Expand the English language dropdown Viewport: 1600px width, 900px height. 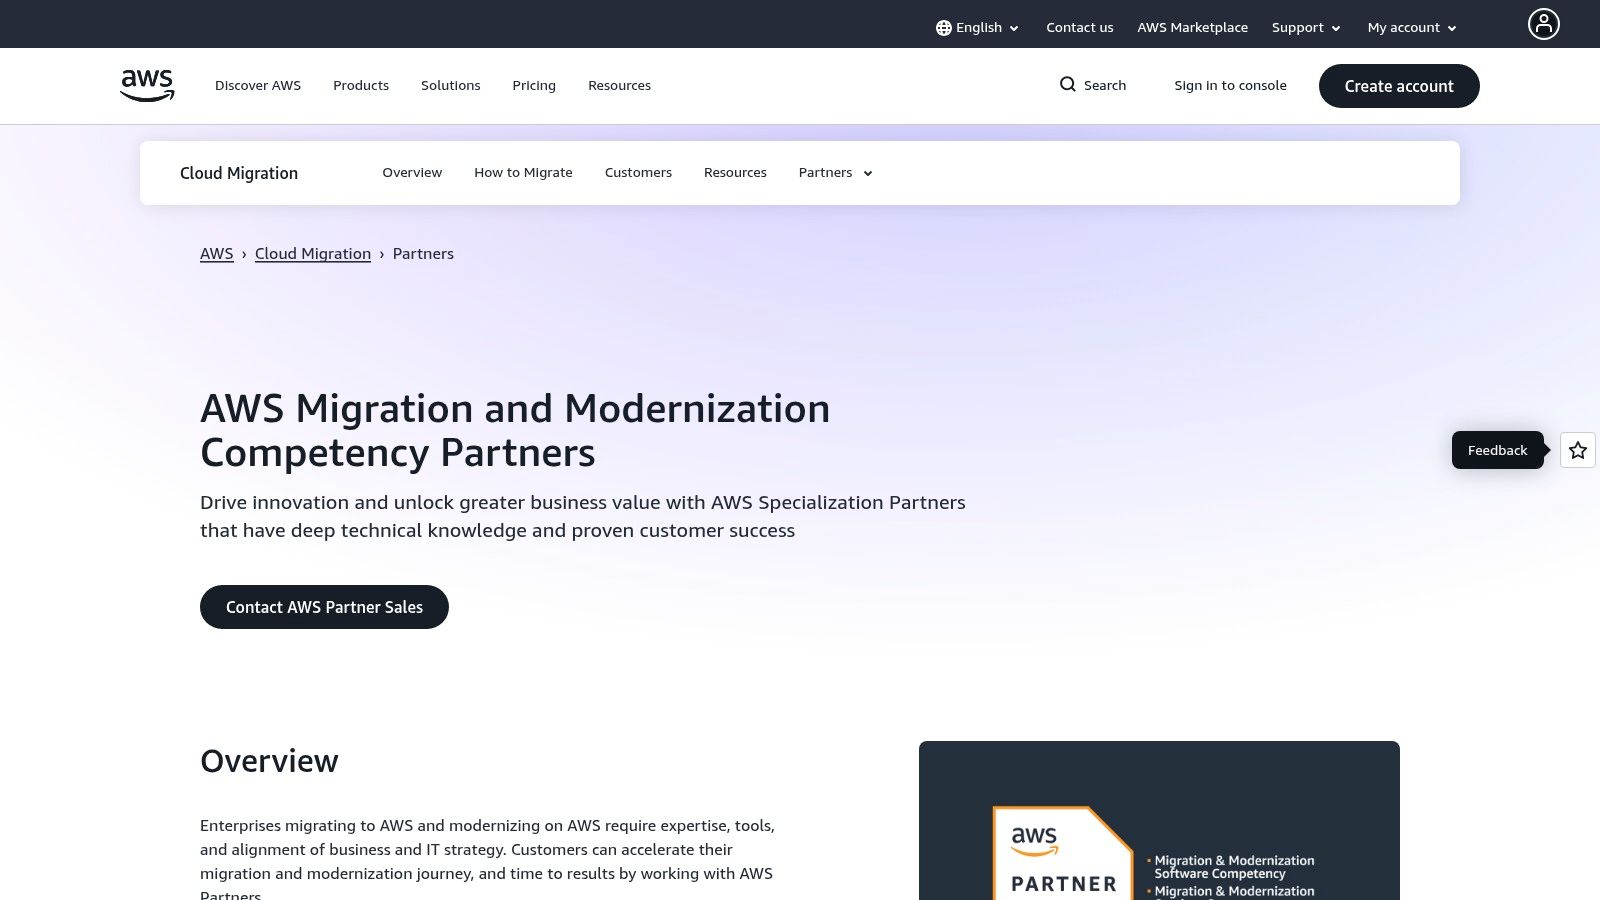click(x=978, y=27)
